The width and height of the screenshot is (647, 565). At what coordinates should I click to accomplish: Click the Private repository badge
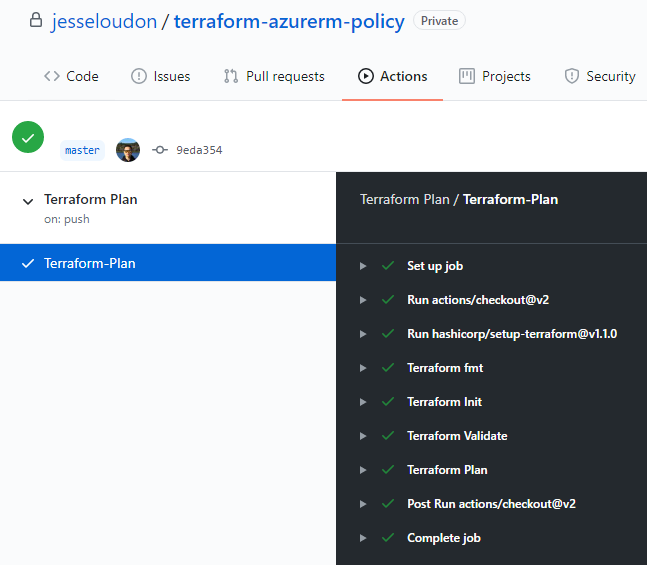439,21
